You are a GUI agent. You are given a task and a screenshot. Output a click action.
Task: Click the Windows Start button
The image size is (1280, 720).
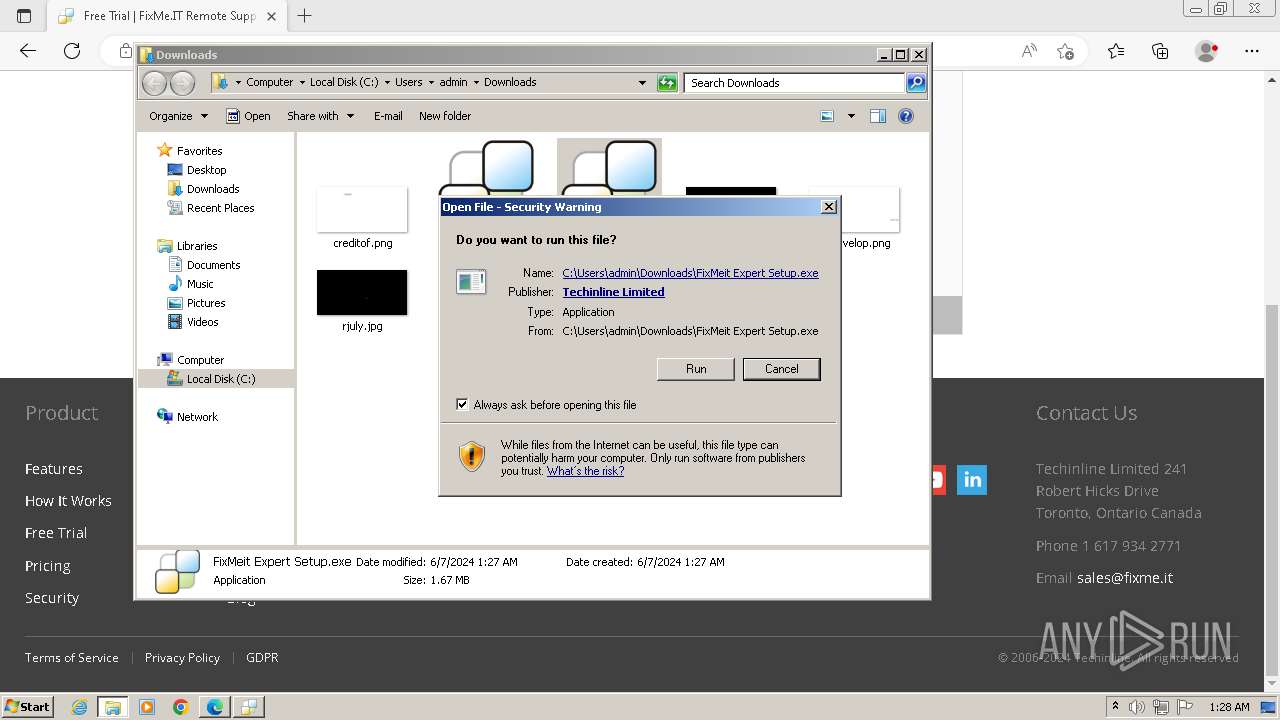(27, 707)
